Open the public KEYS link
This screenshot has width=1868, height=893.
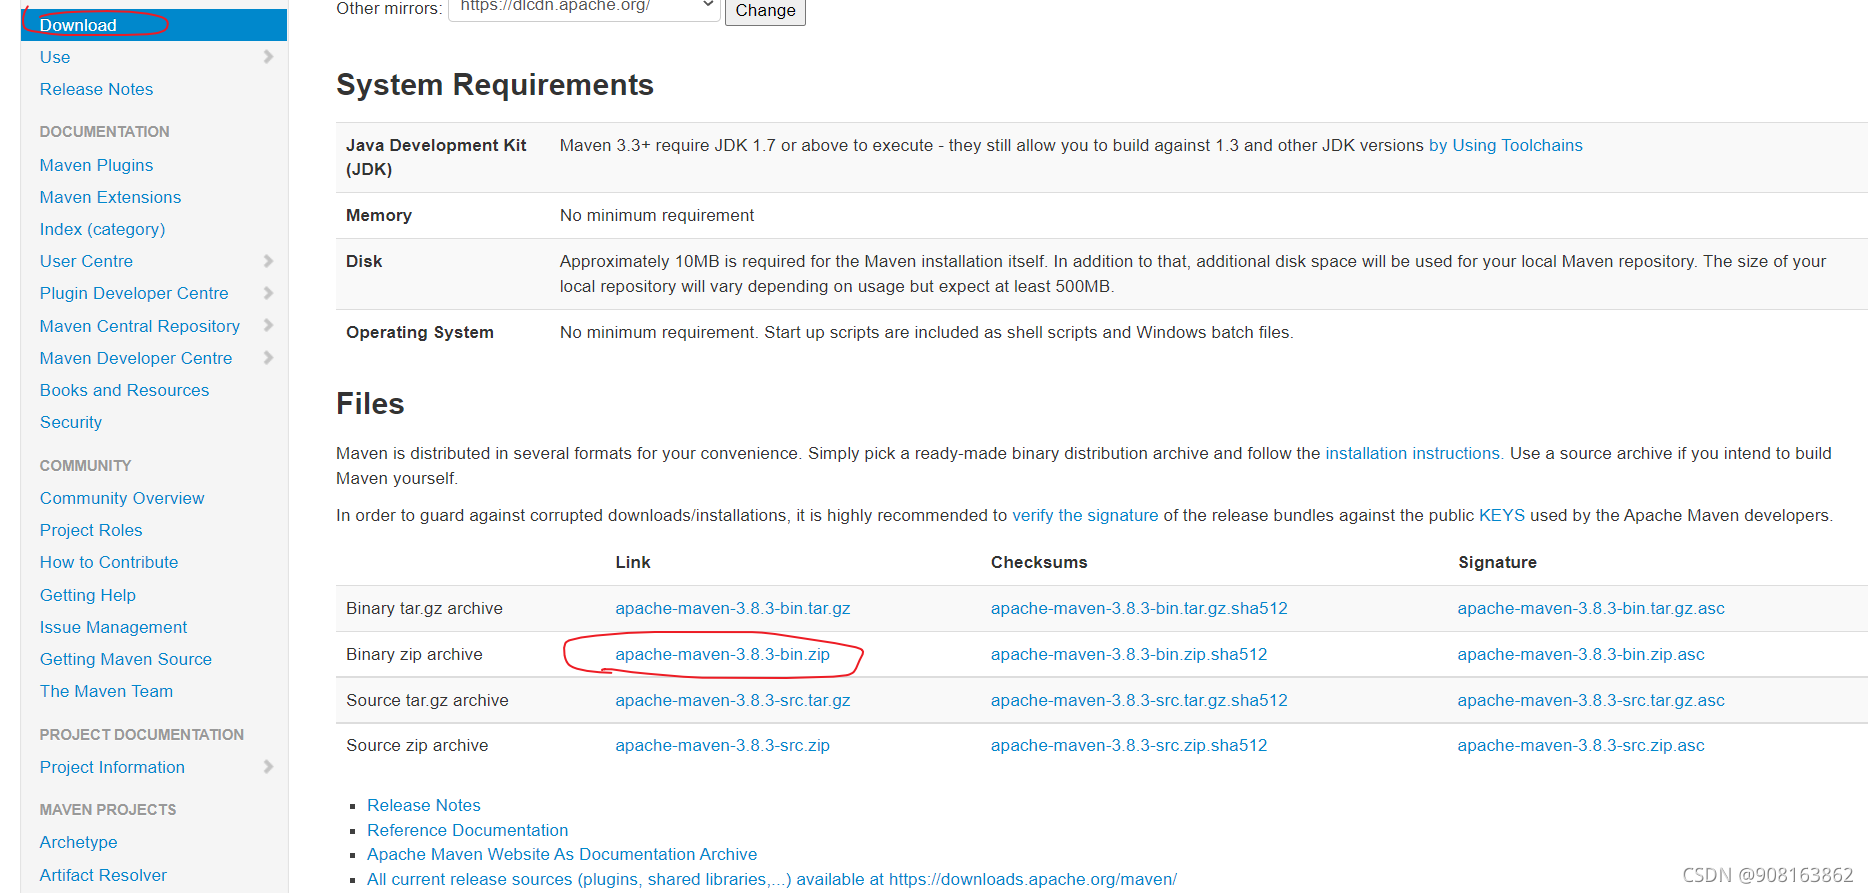click(1502, 515)
